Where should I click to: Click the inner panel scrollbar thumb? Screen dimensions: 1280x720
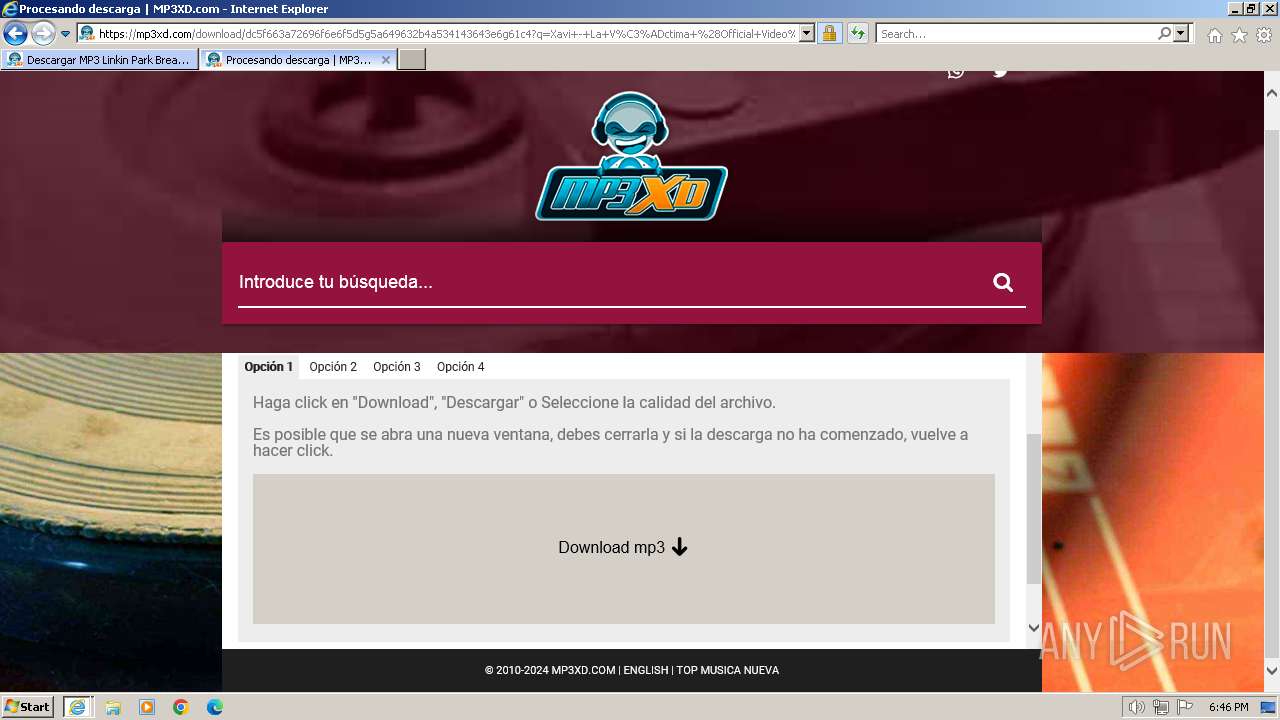coord(1034,508)
